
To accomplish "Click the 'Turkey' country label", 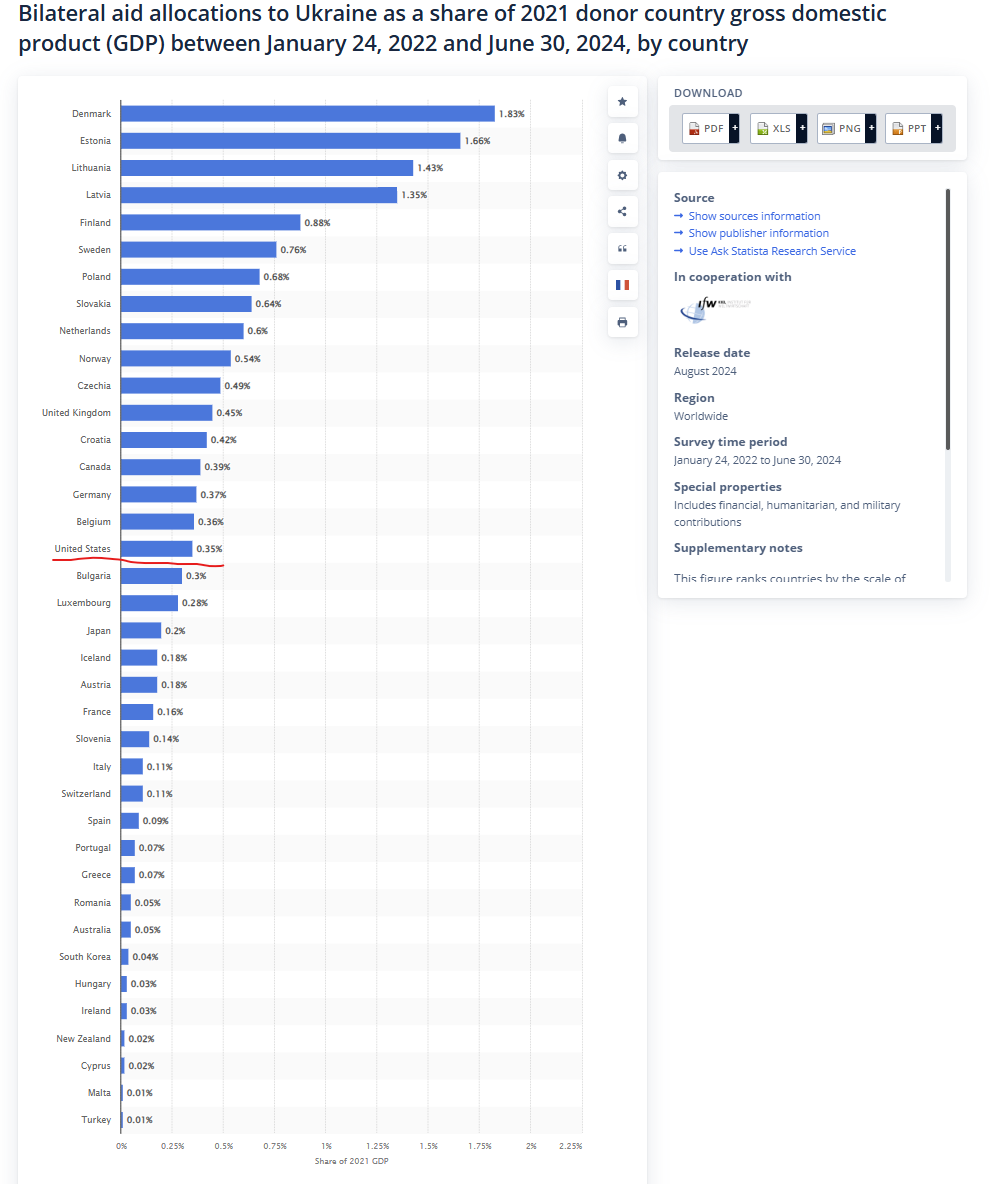I will click(x=96, y=1120).
